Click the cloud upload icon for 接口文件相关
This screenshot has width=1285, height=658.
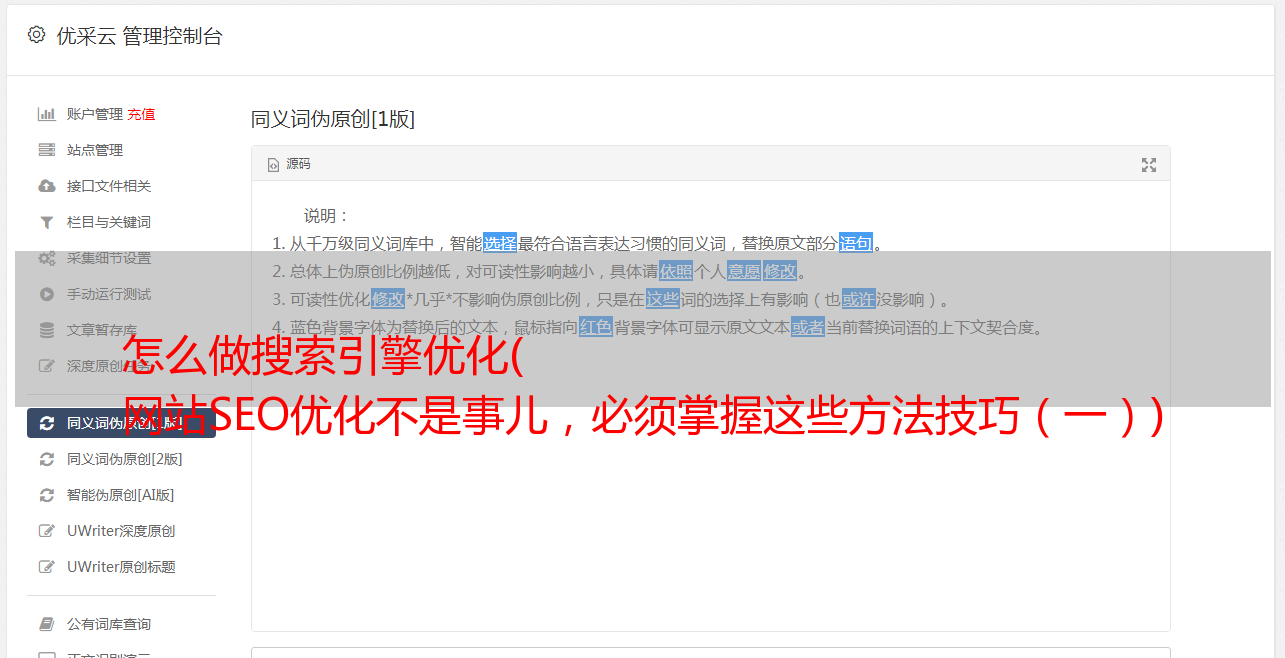pyautogui.click(x=46, y=186)
